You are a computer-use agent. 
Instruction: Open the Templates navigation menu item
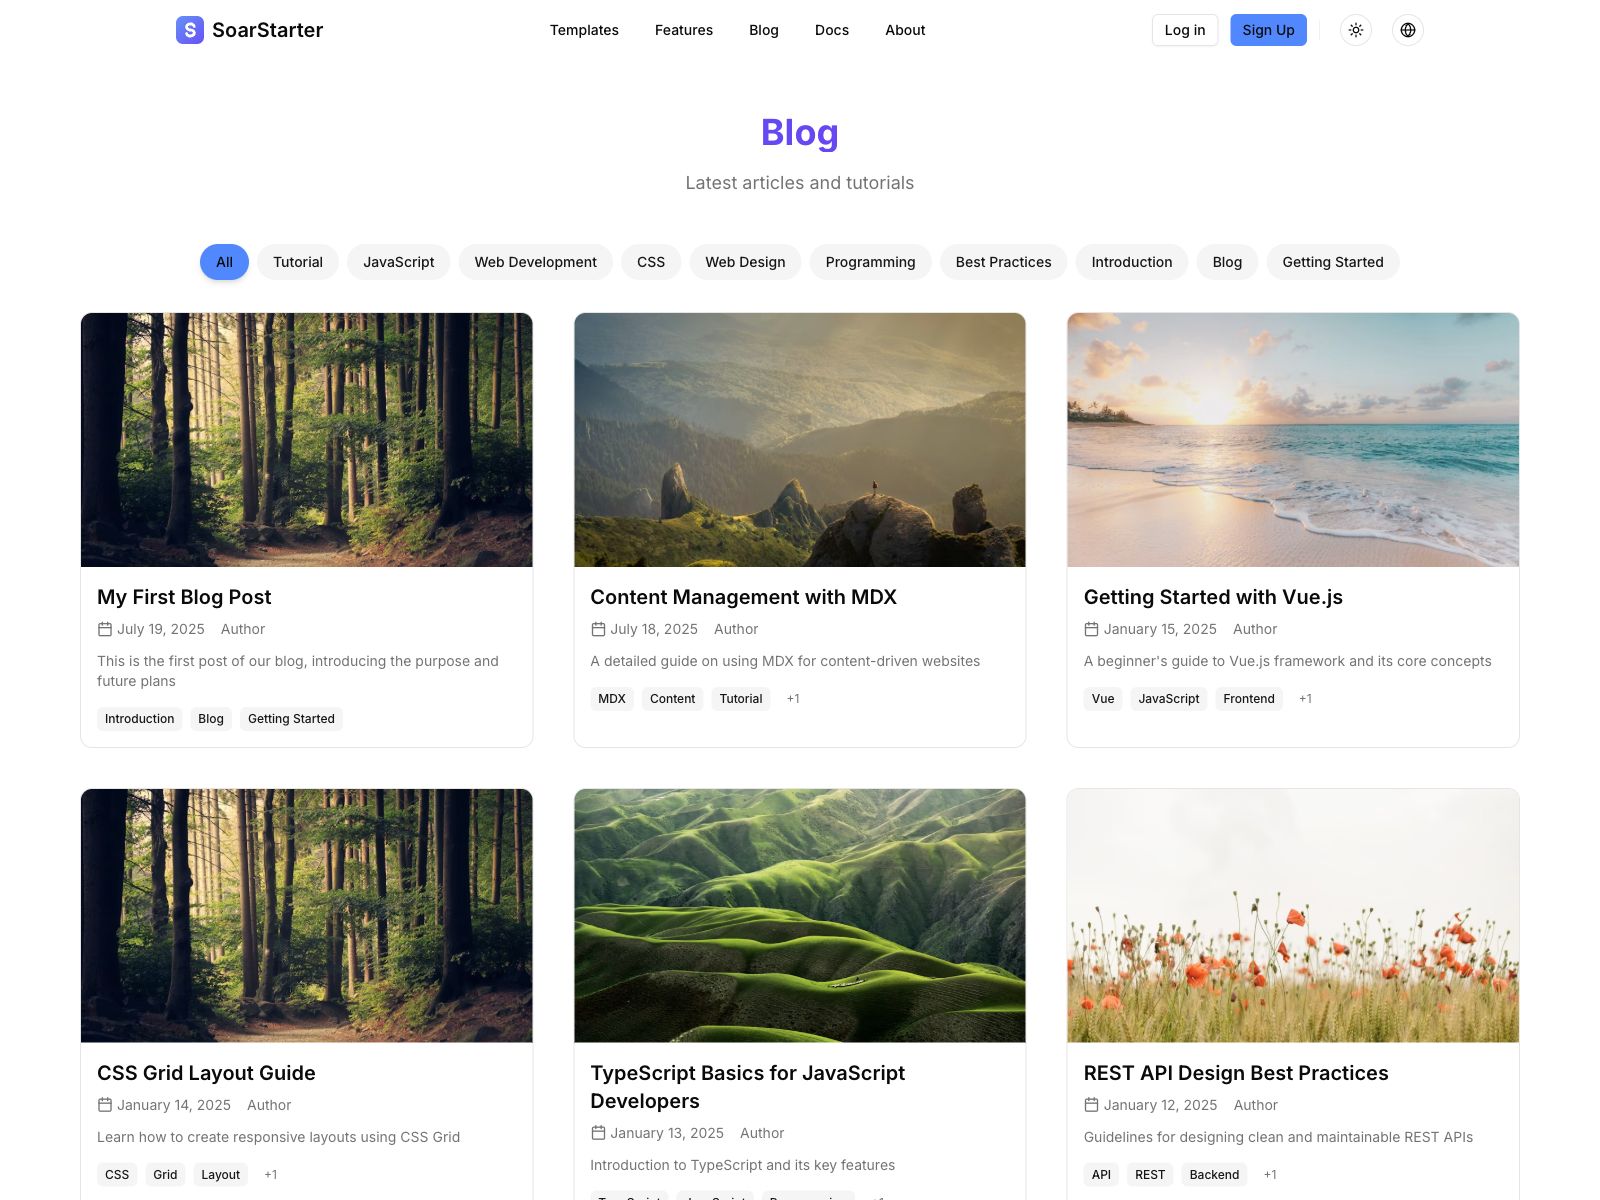[x=584, y=30]
